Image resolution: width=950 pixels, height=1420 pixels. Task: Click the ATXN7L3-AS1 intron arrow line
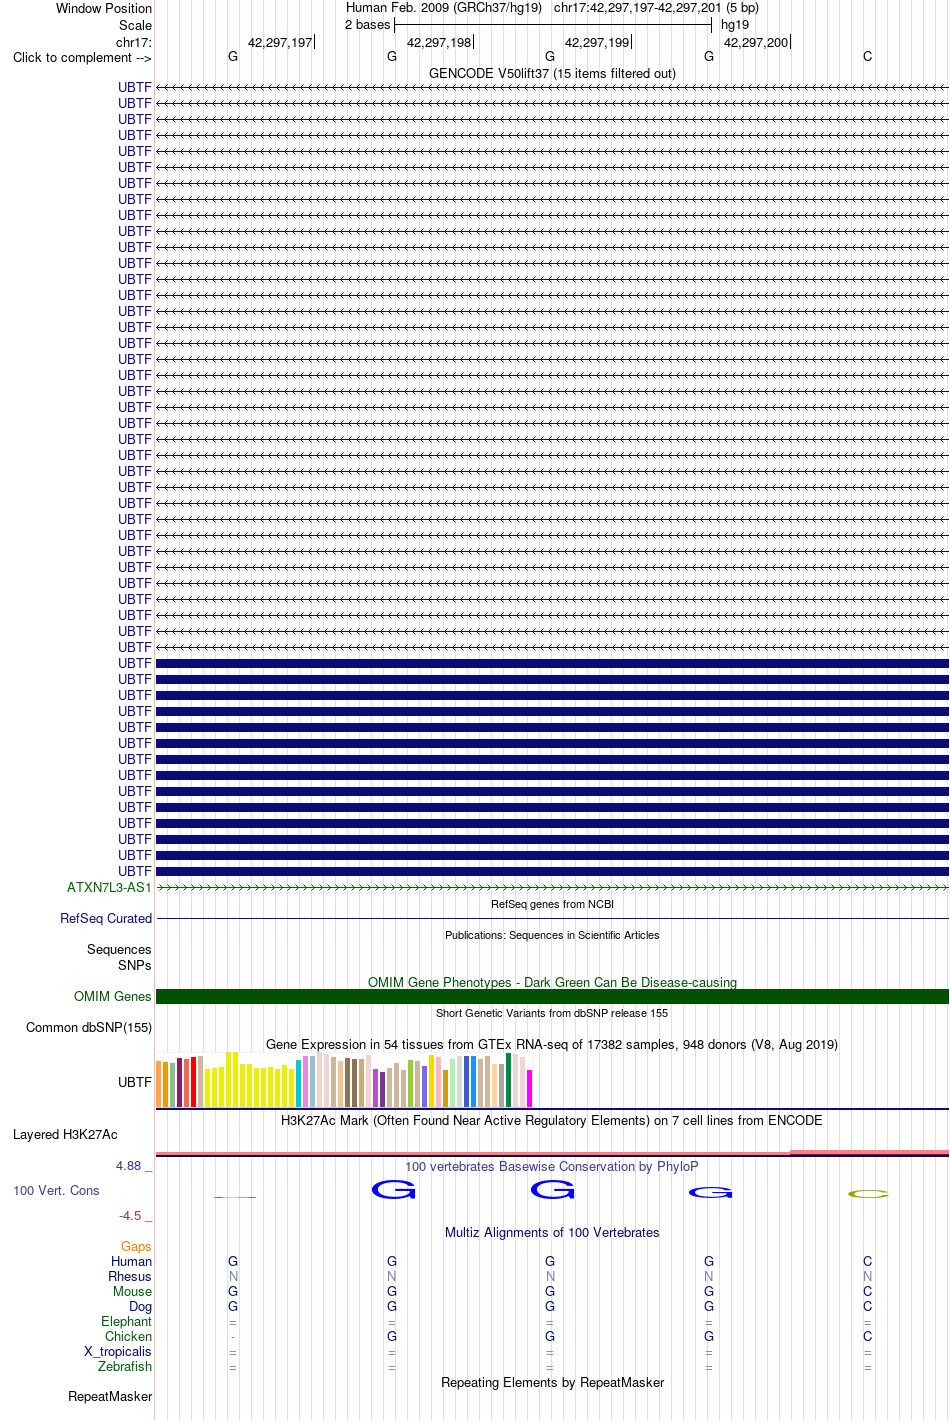coord(552,887)
